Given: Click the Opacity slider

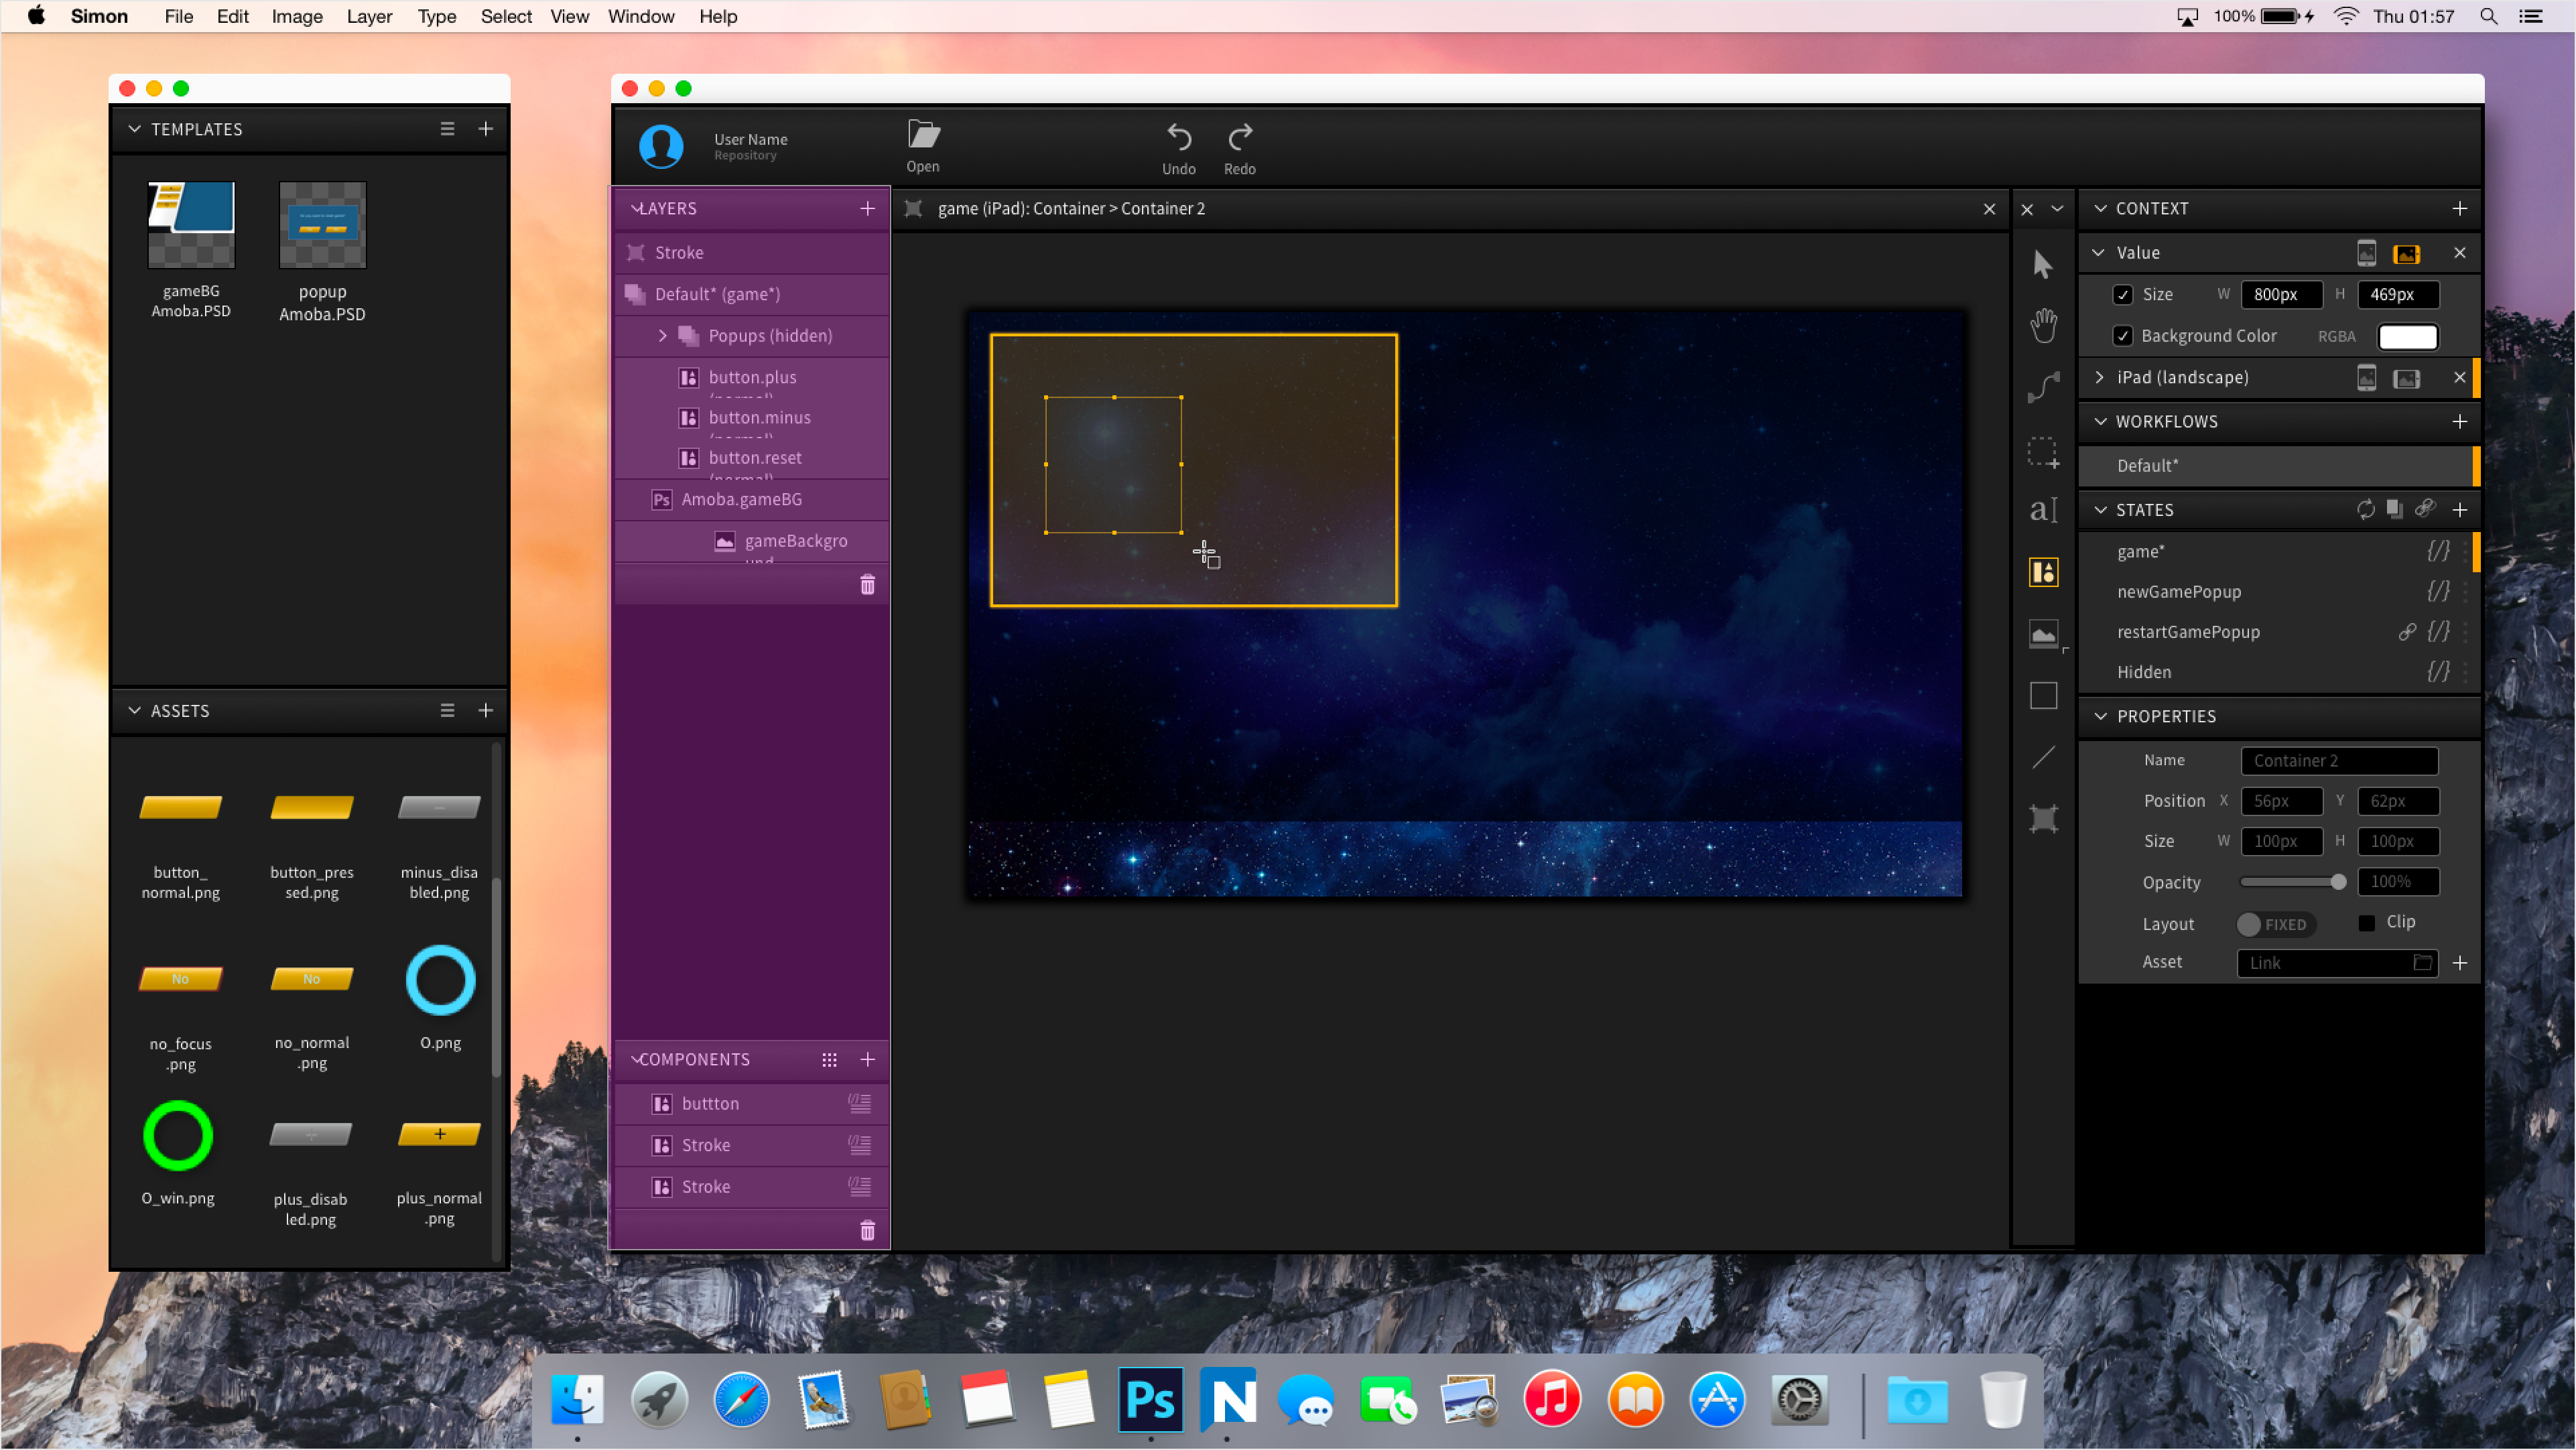Looking at the screenshot, I should [2292, 882].
